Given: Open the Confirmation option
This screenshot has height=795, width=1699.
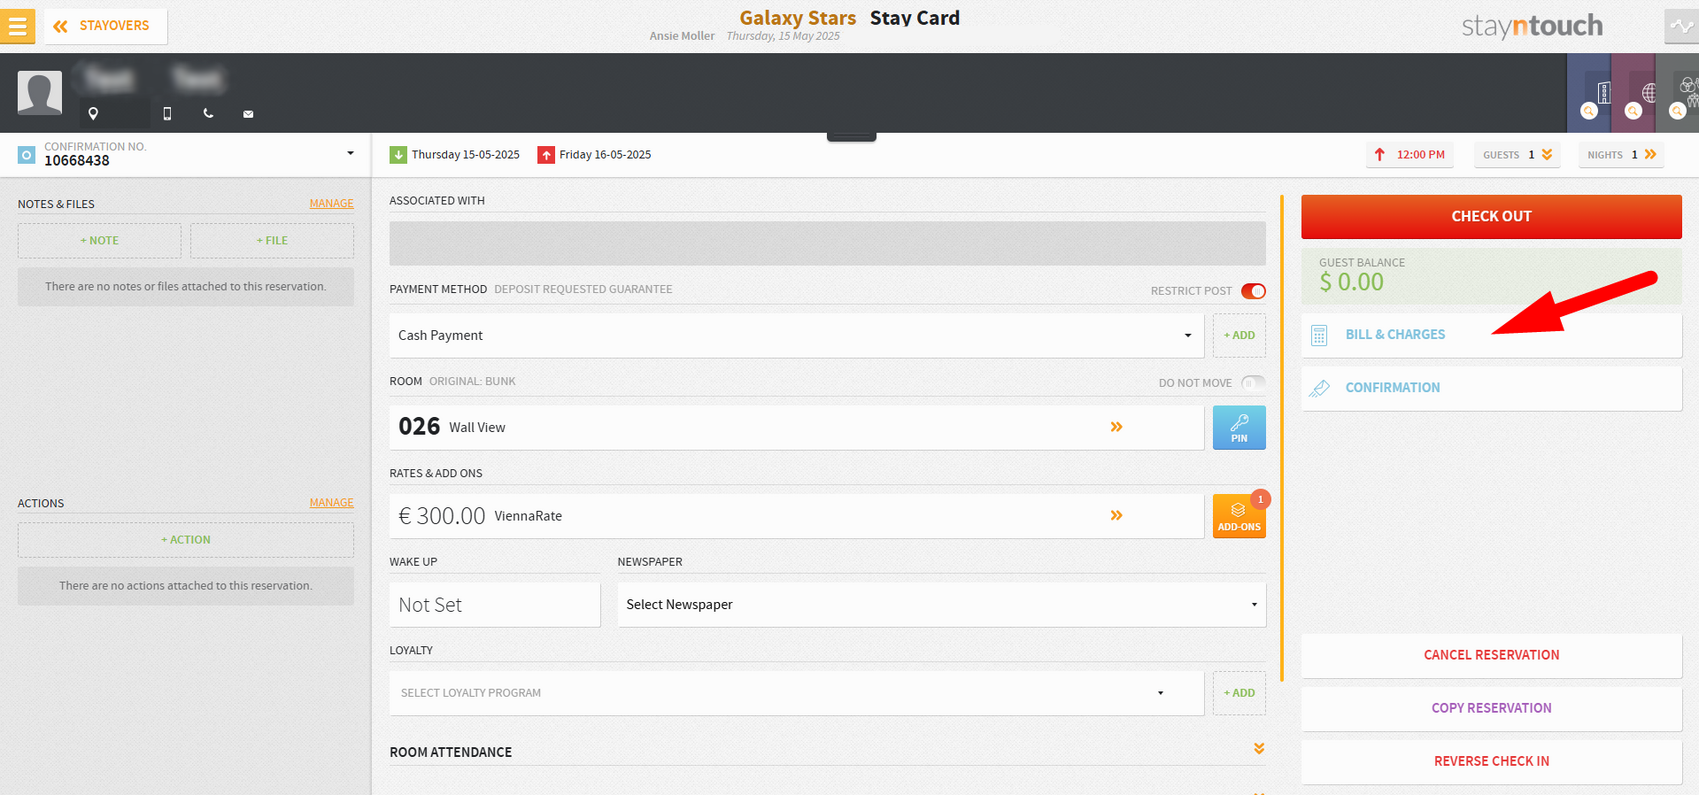Looking at the screenshot, I should 1491,388.
